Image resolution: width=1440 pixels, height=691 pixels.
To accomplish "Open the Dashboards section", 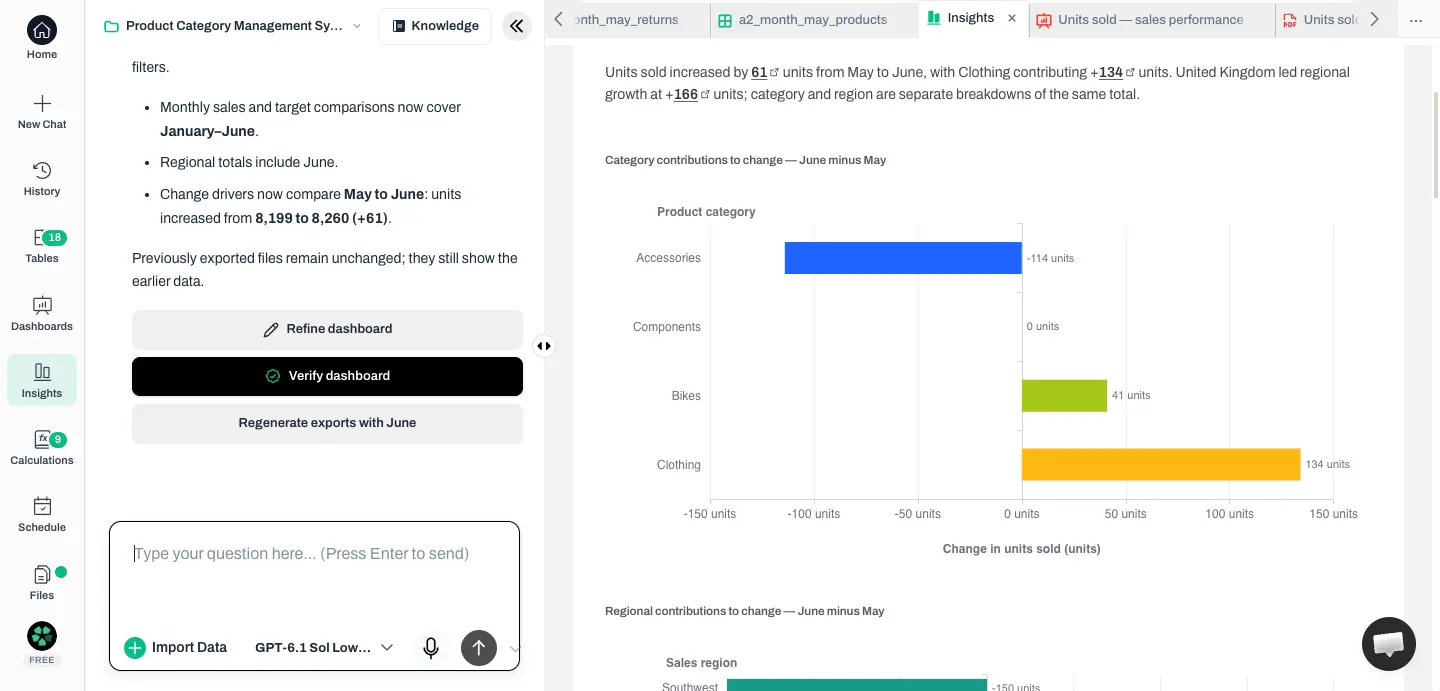I will click(x=42, y=313).
